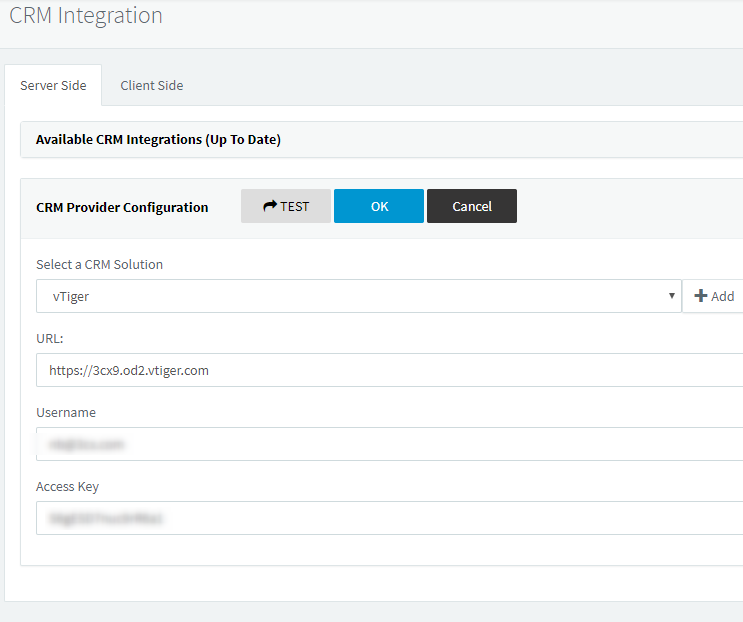The height and width of the screenshot is (622, 743).
Task: Click the Access Key label
Action: coord(67,487)
